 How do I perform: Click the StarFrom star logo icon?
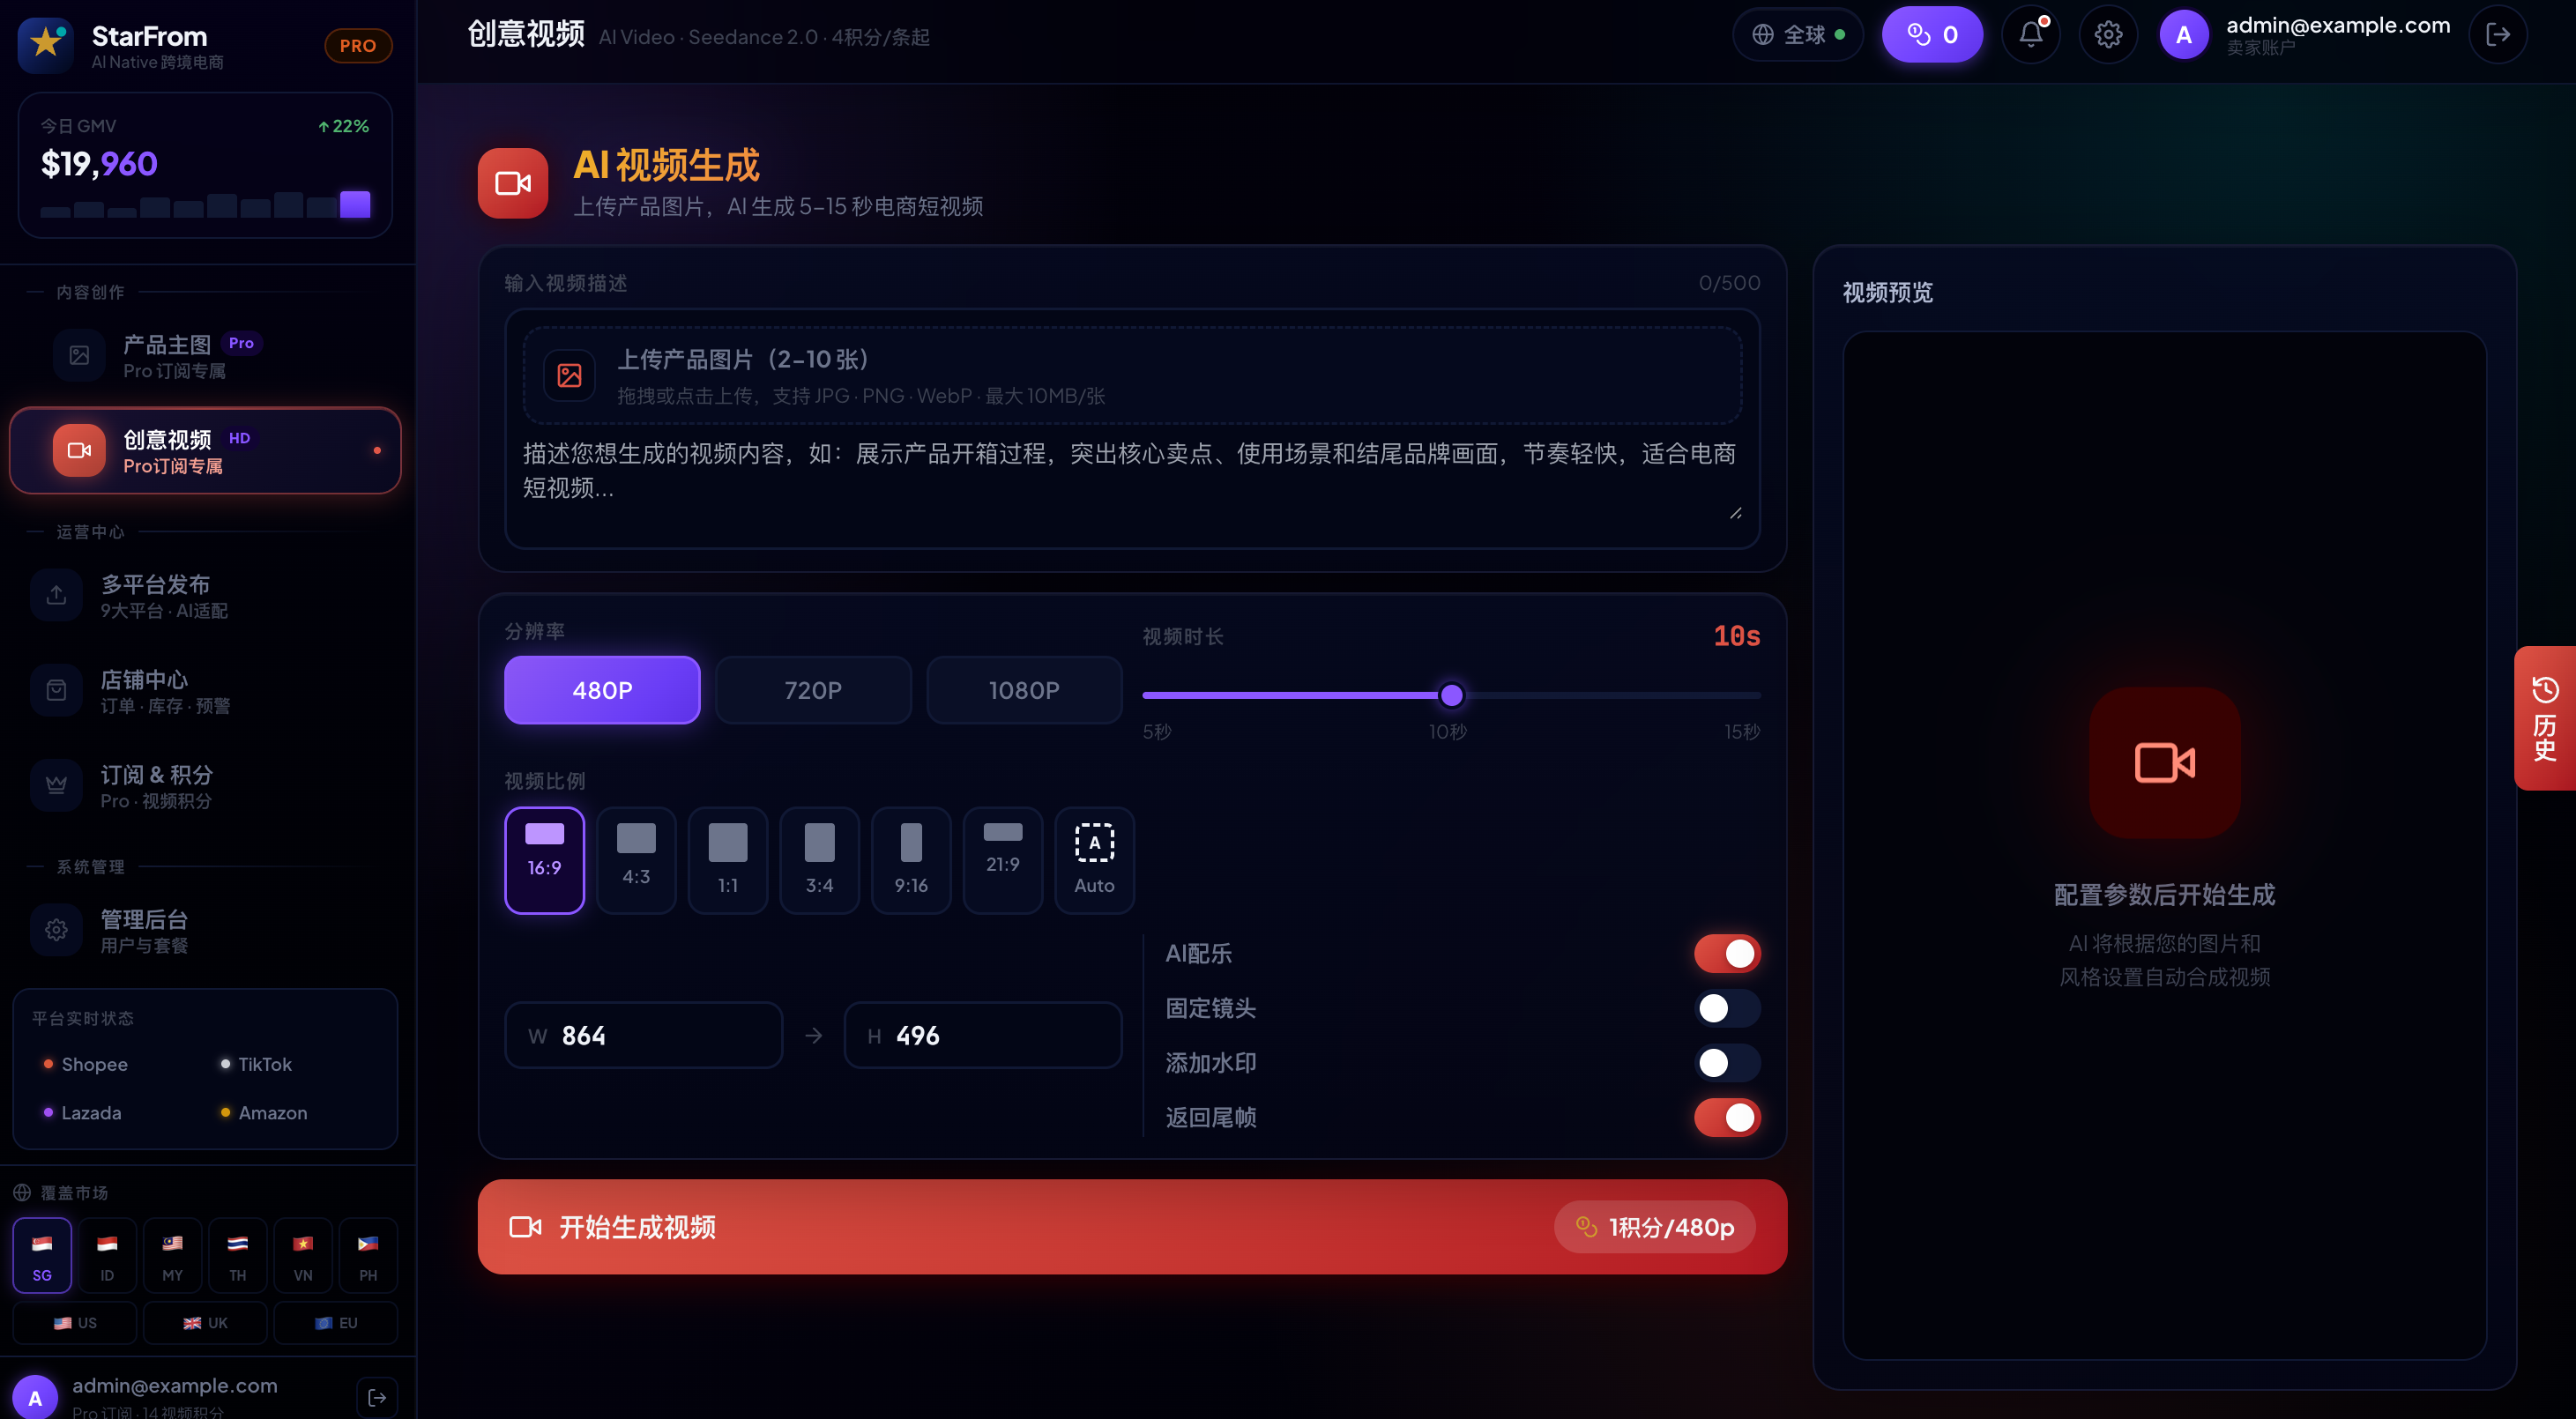pyautogui.click(x=45, y=45)
